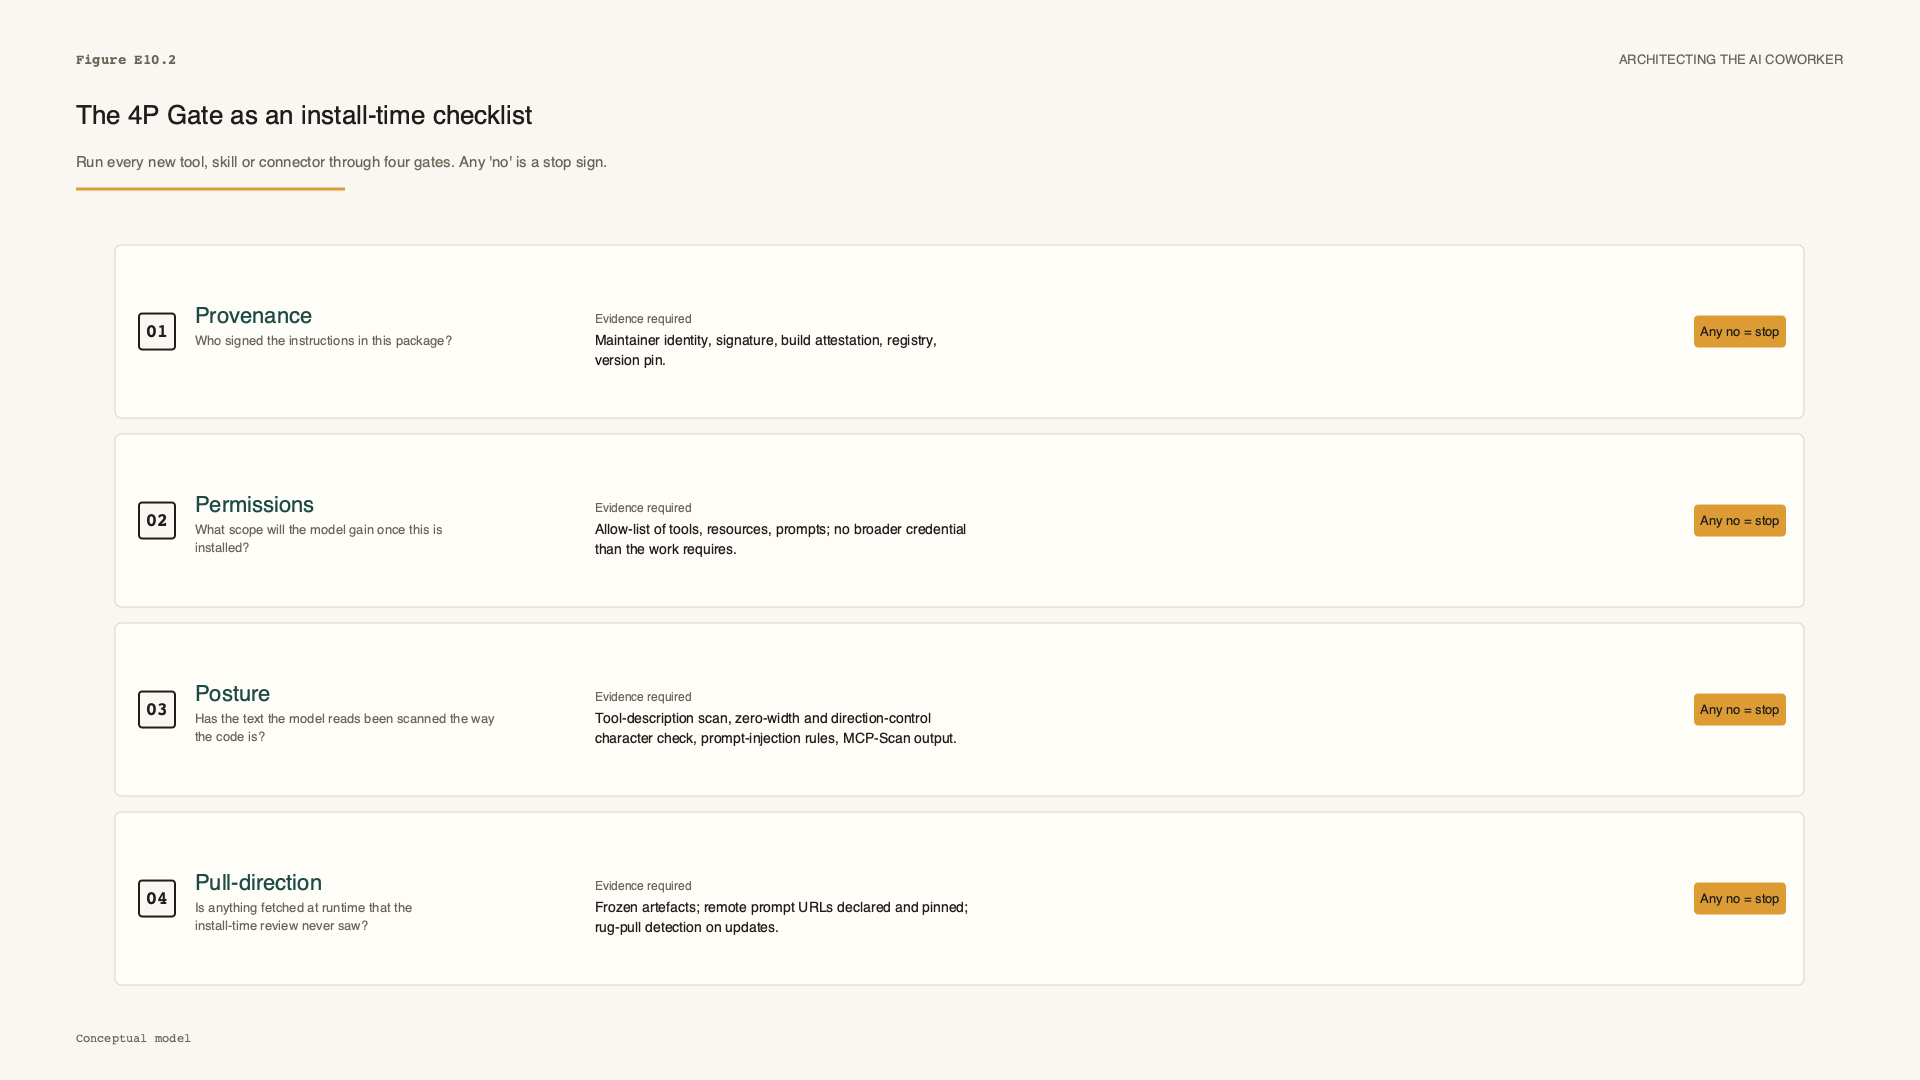Click Posture row's 'Any no = stop' tag
Screen dimensions: 1920x1080
pos(1739,709)
